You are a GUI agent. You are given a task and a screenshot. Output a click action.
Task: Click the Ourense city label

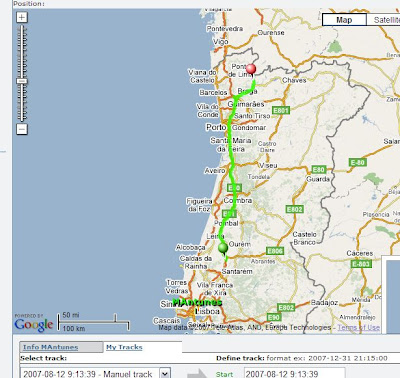pos(271,33)
